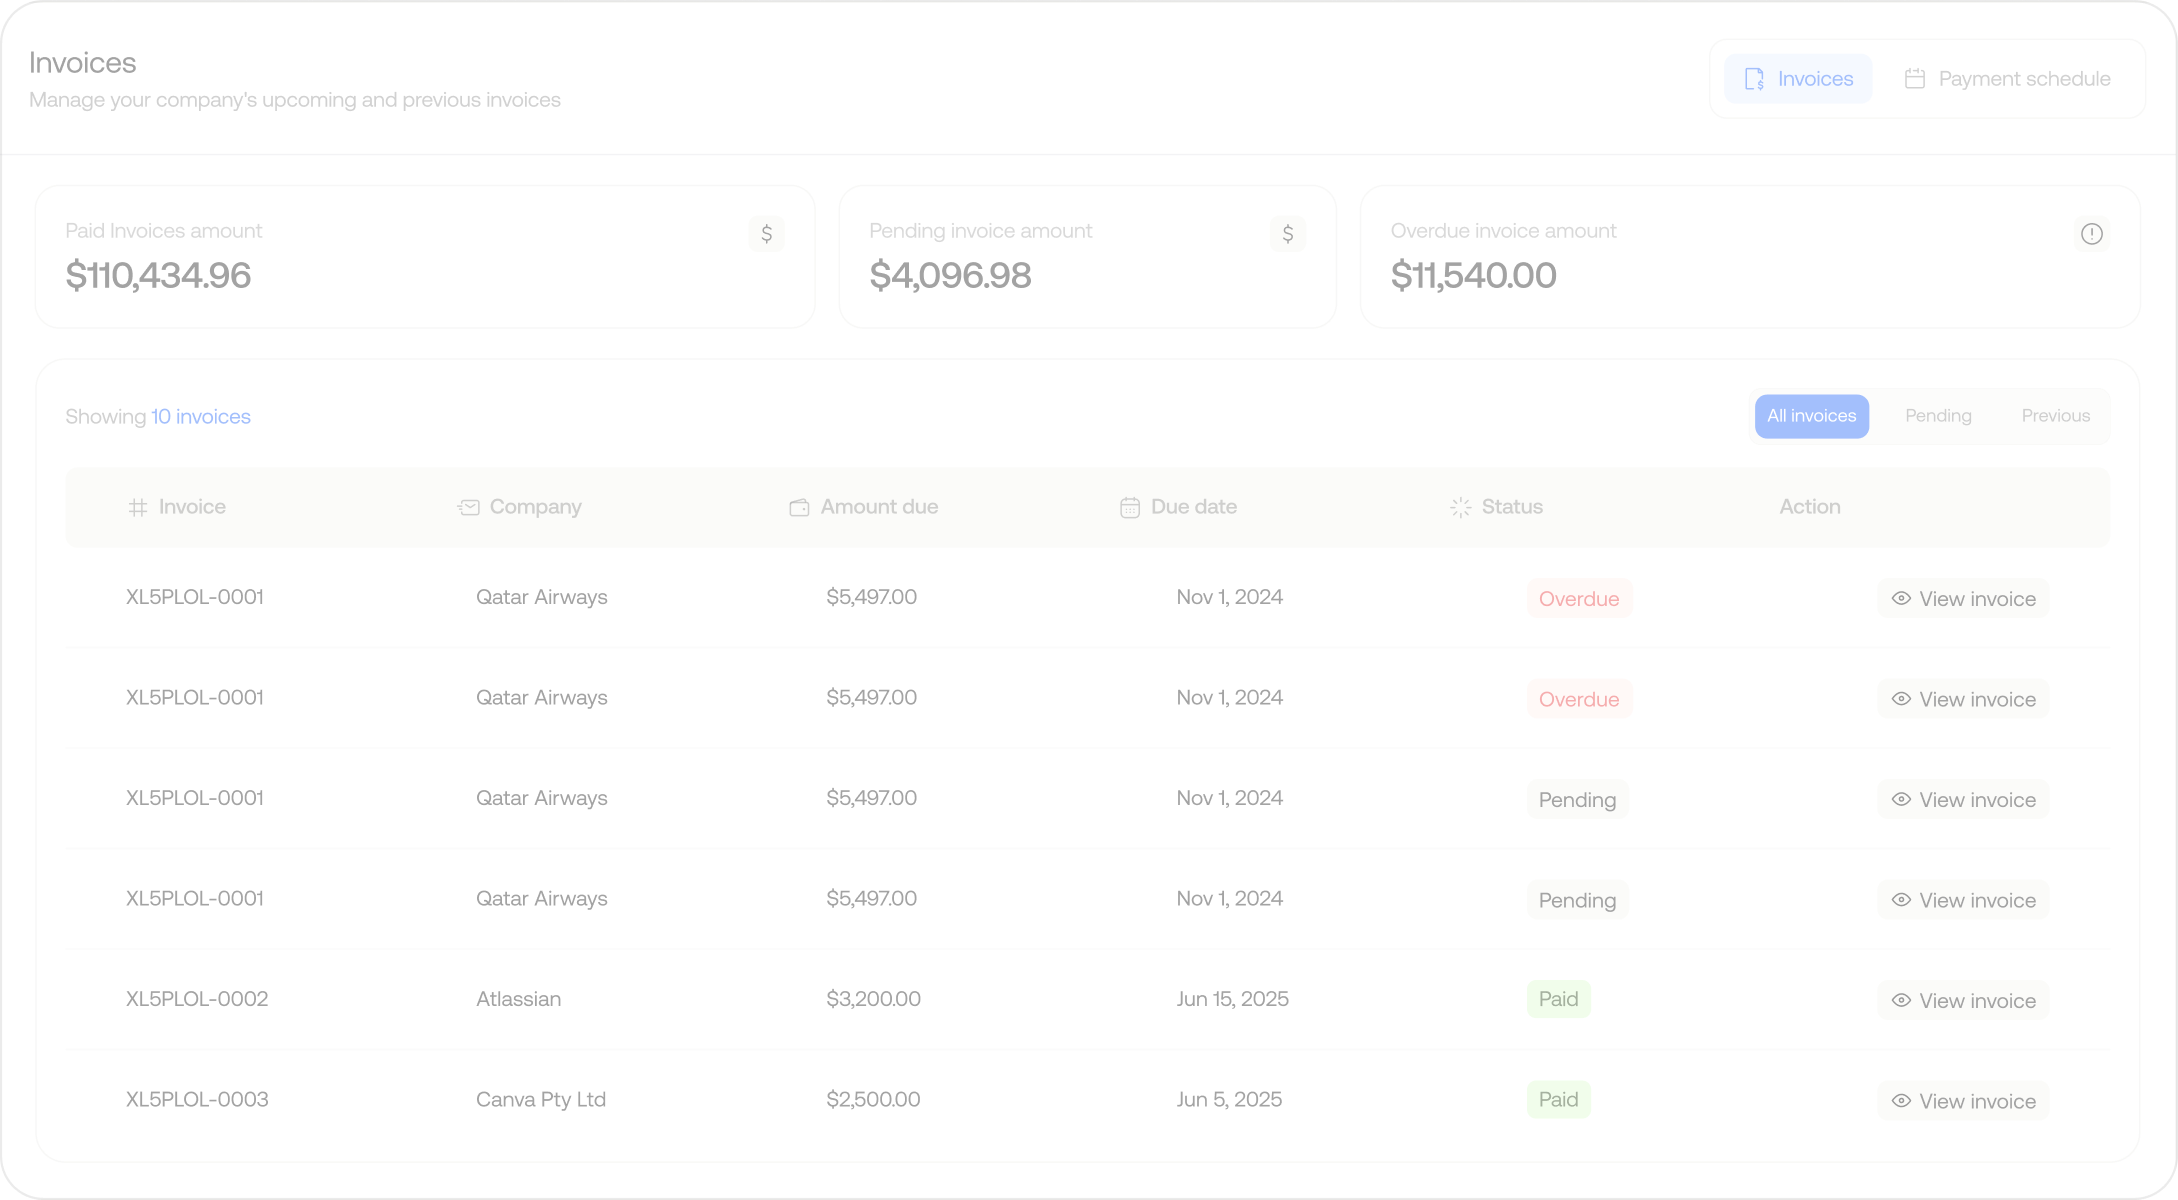Viewport: 2178px width, 1200px height.
Task: Show Previous invoices filter
Action: [2055, 416]
